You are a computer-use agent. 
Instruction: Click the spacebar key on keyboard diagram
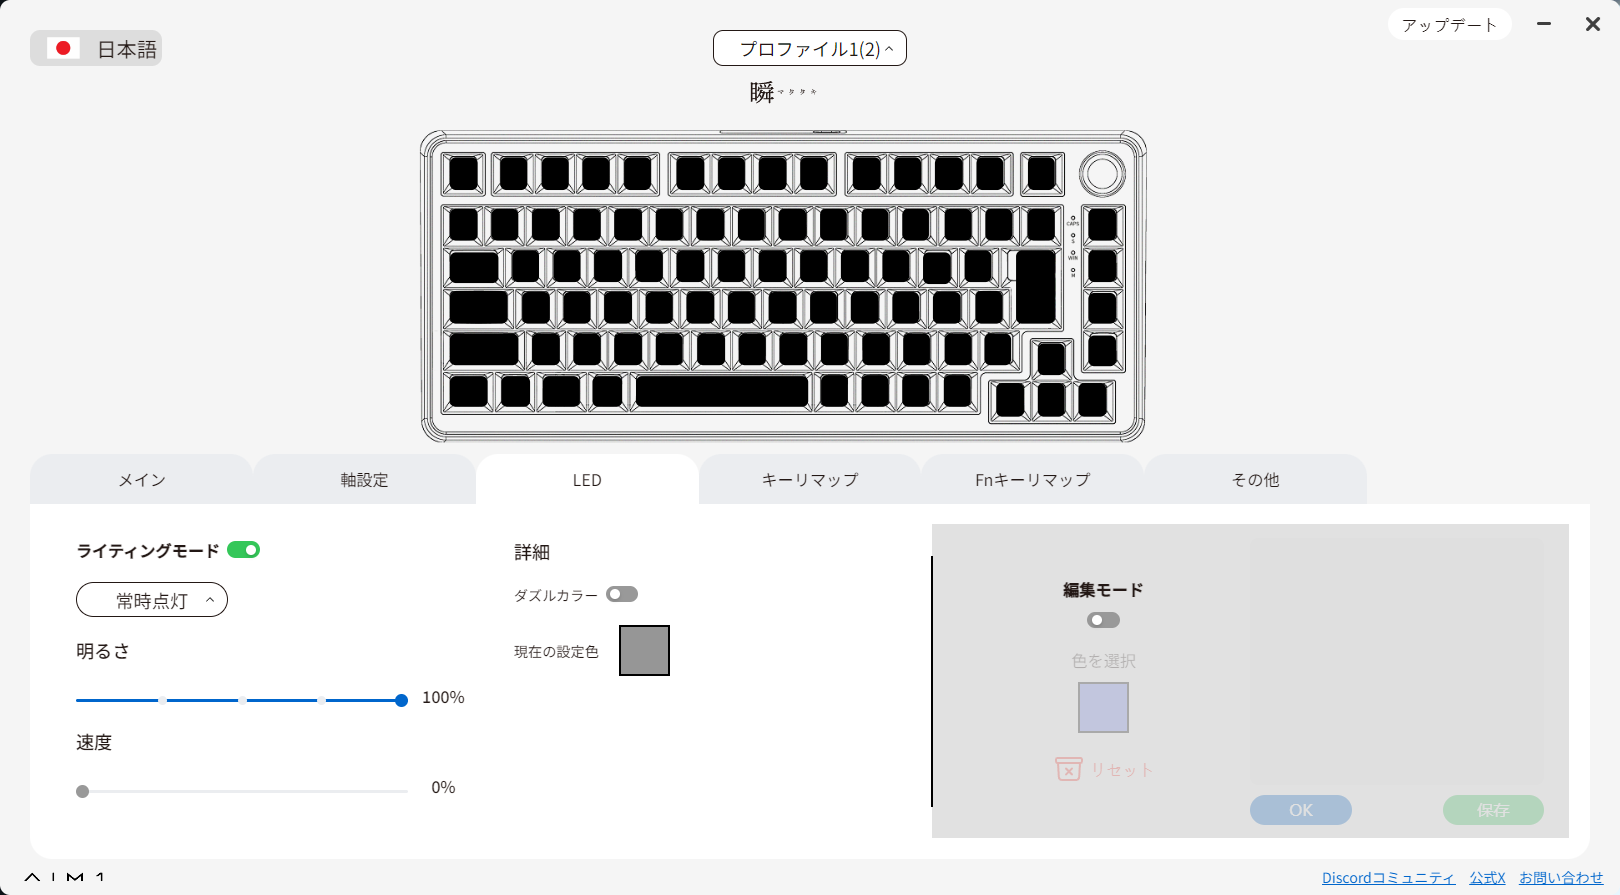click(721, 391)
